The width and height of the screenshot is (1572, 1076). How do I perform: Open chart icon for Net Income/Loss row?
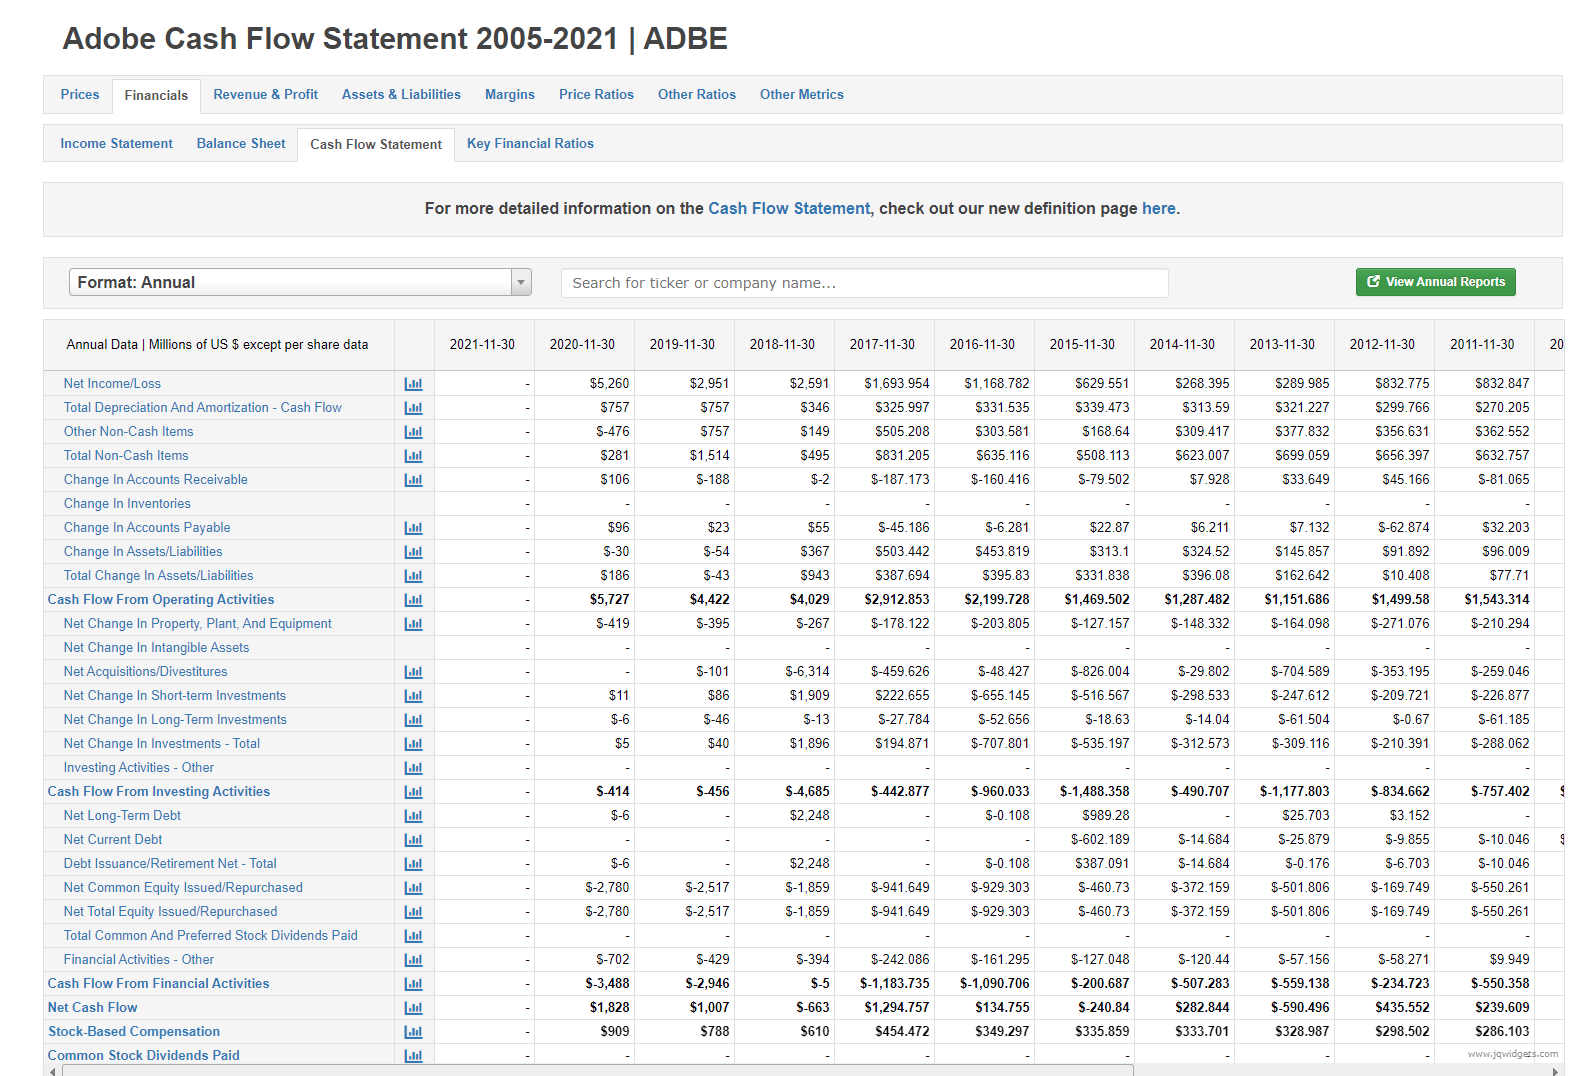[413, 384]
